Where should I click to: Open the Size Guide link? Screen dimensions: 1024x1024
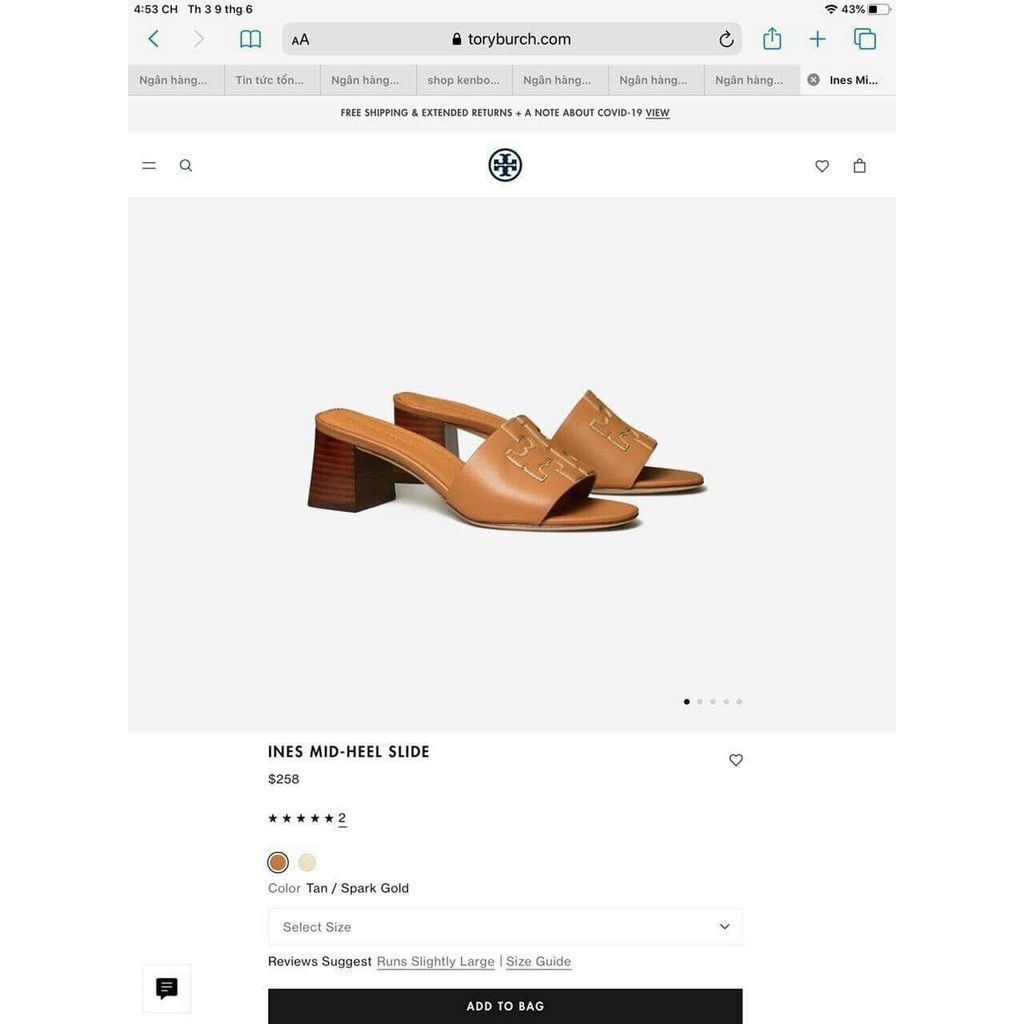(x=538, y=962)
